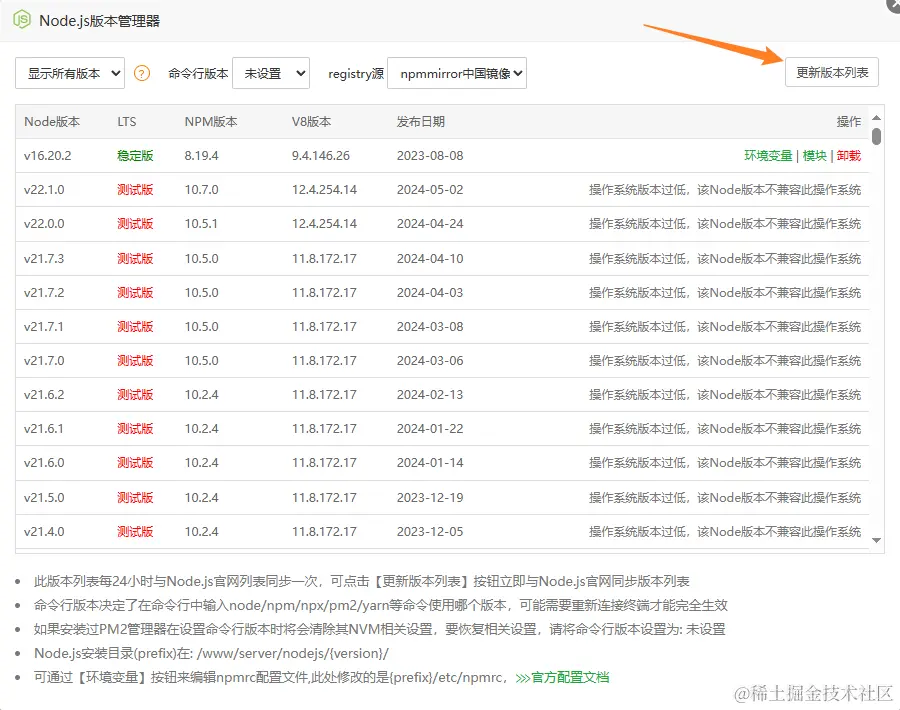Click the NPM版本 column header
The image size is (900, 710).
coord(211,122)
